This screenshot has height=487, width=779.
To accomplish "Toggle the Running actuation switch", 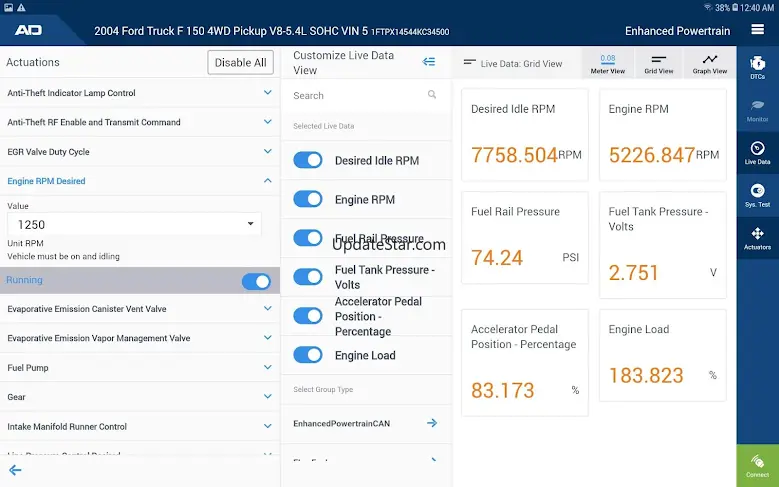I will click(x=256, y=281).
